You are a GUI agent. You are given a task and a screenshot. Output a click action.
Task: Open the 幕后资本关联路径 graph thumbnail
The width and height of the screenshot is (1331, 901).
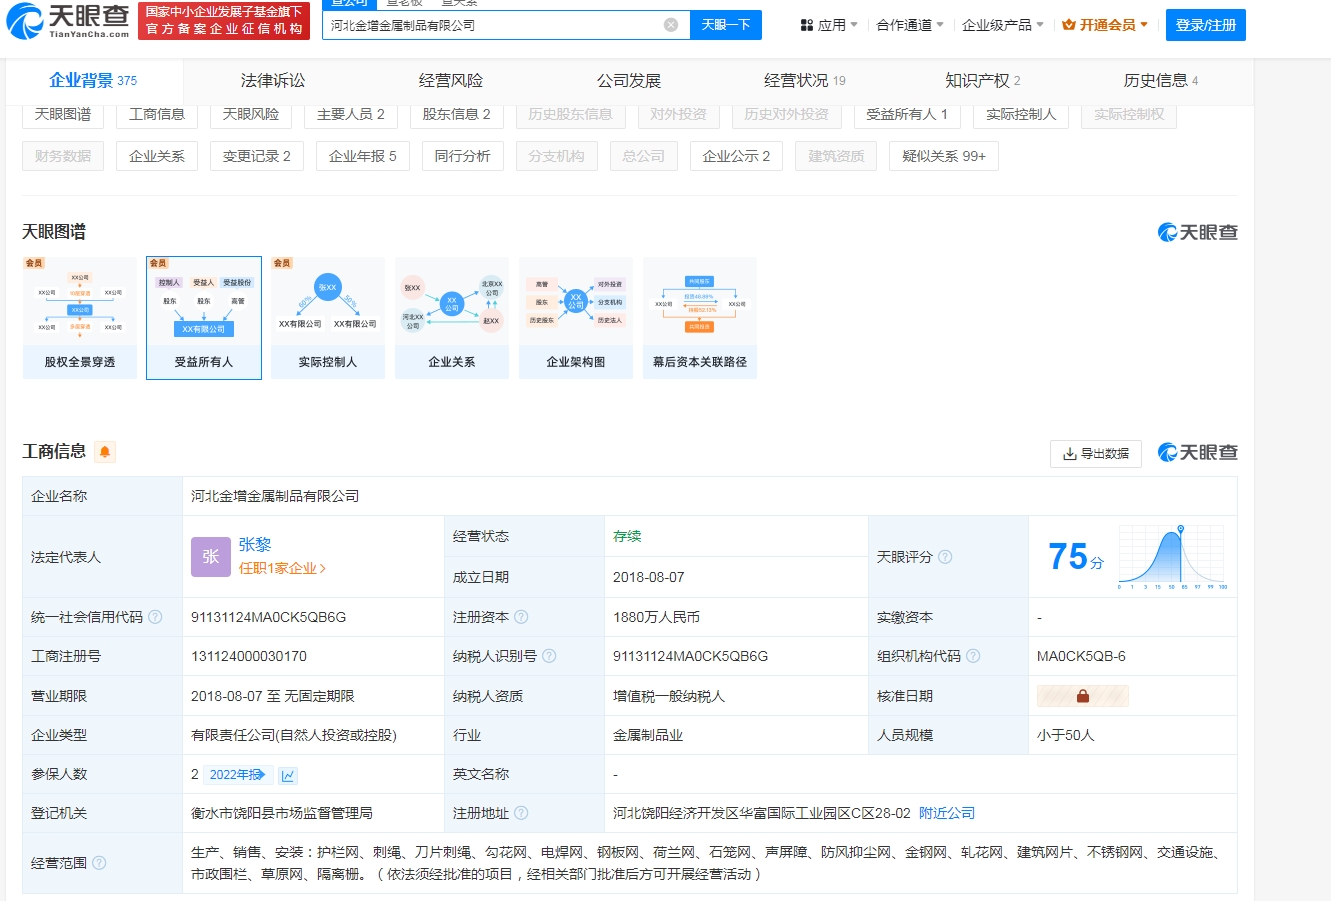click(x=700, y=318)
